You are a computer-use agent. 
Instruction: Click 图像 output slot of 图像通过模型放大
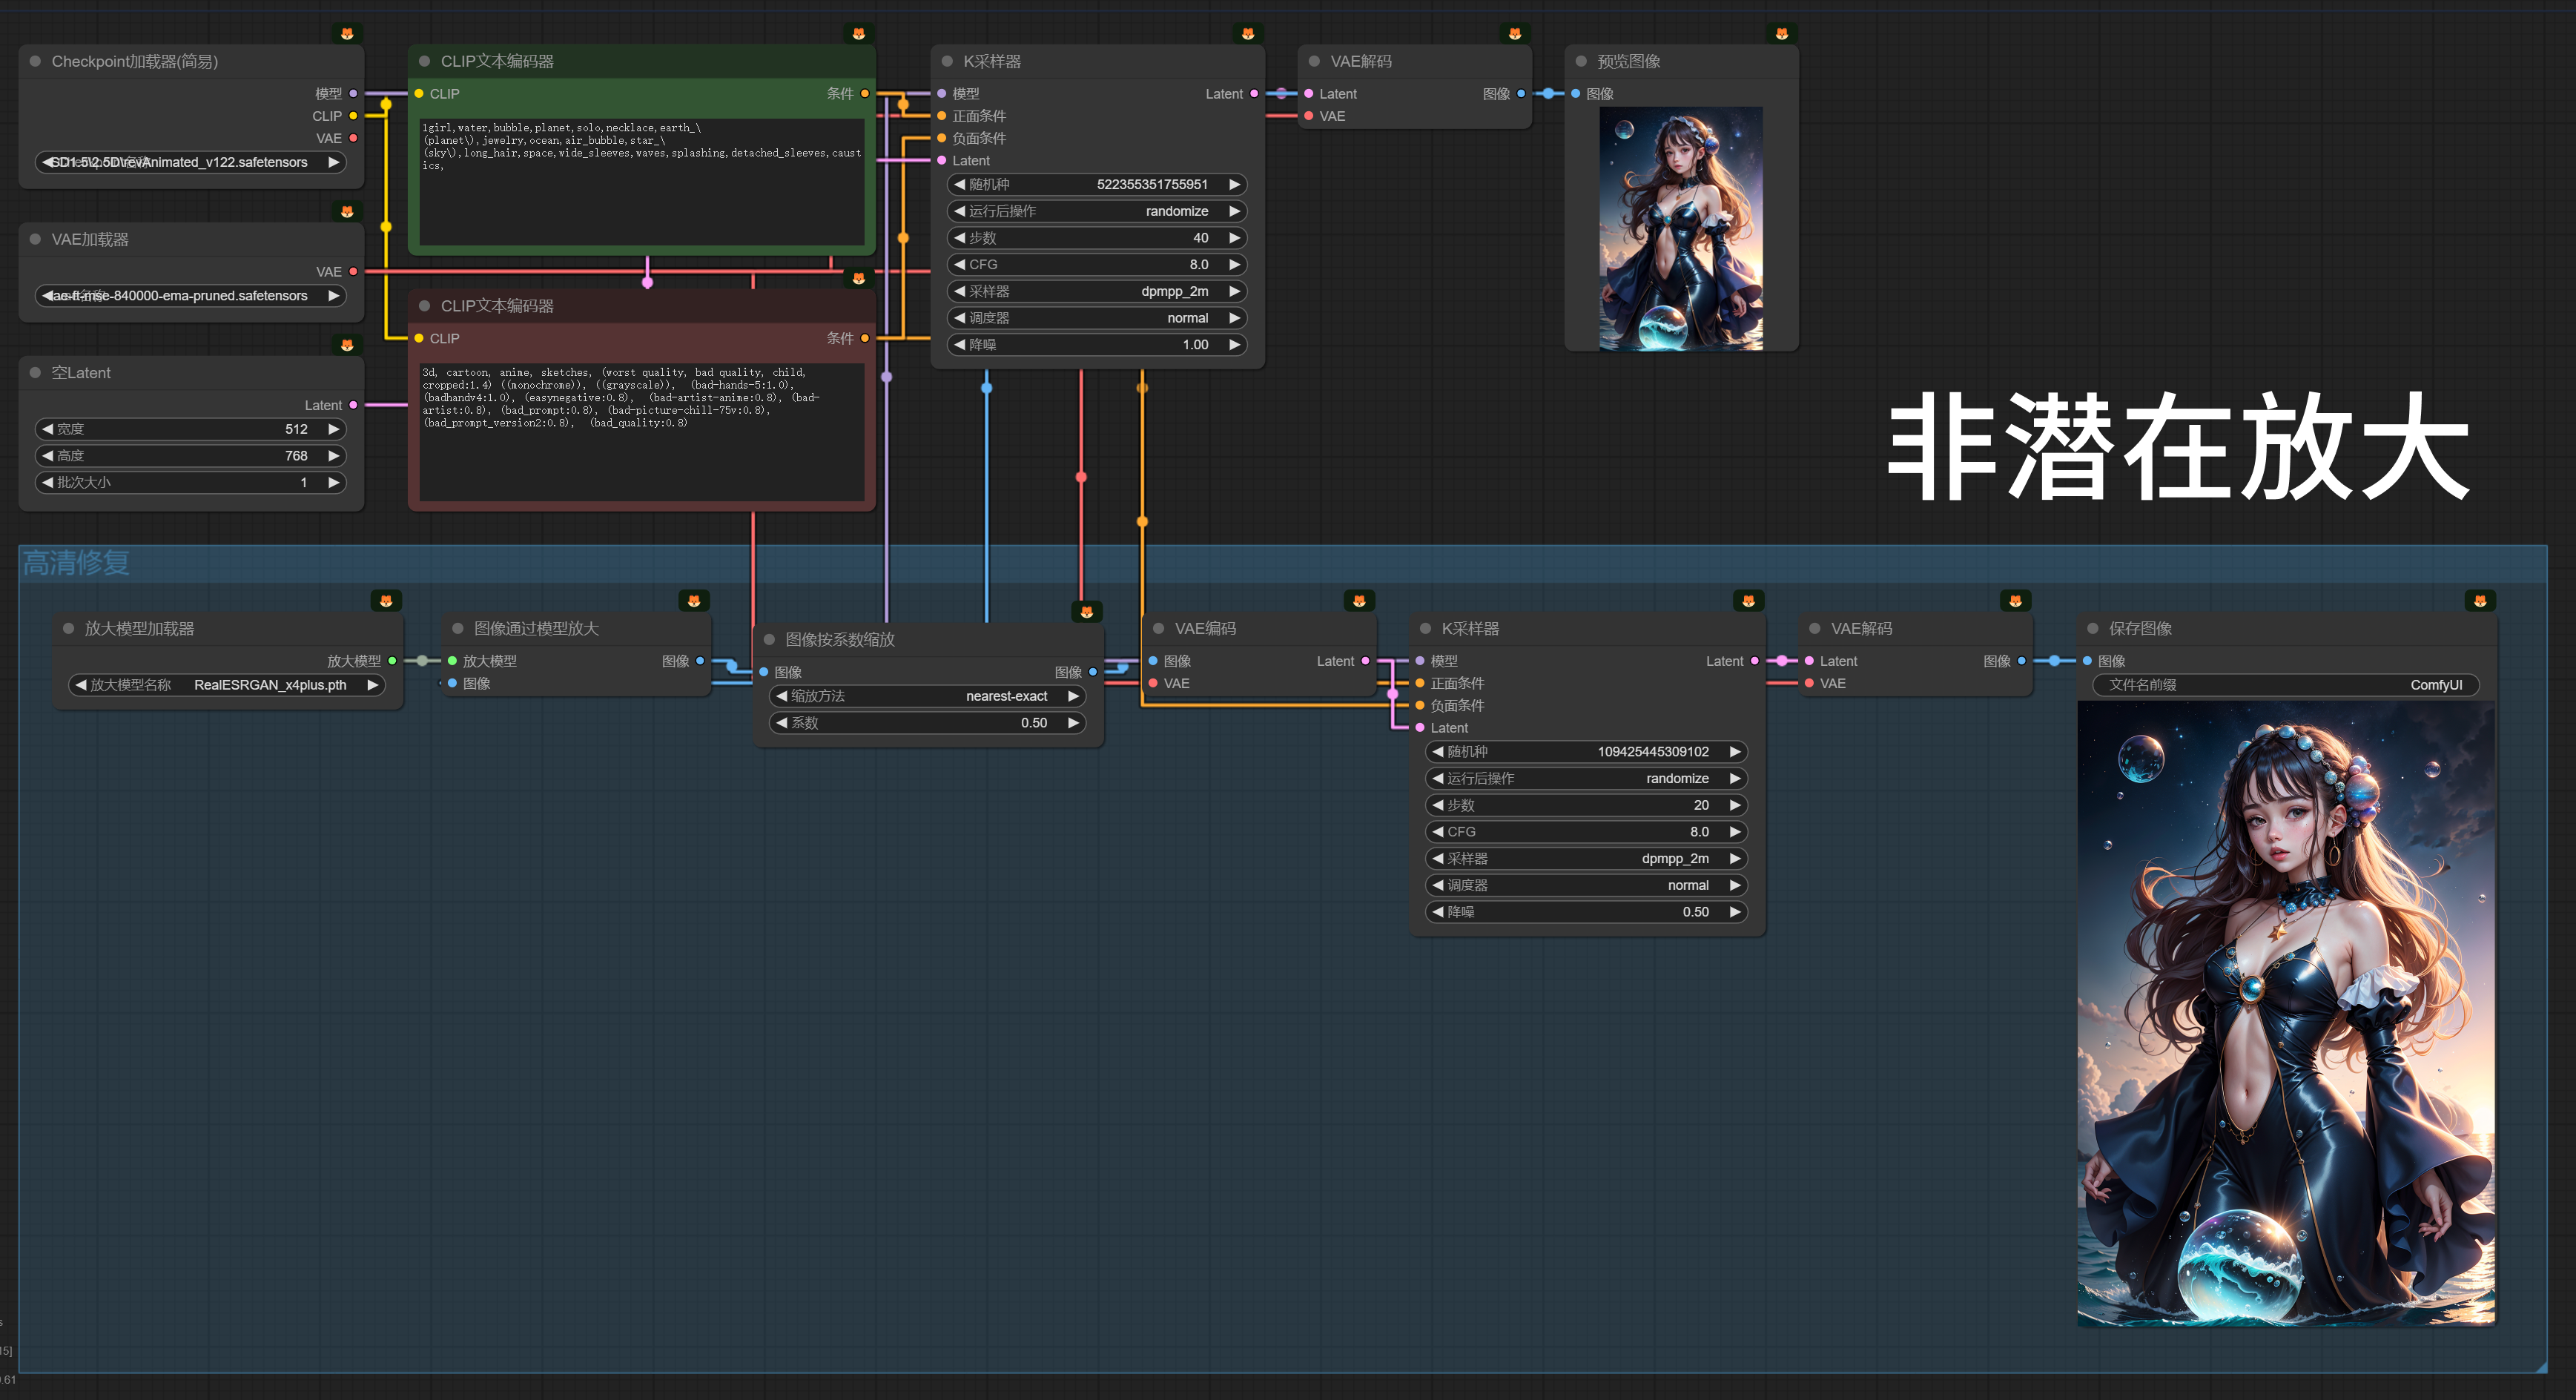point(700,660)
